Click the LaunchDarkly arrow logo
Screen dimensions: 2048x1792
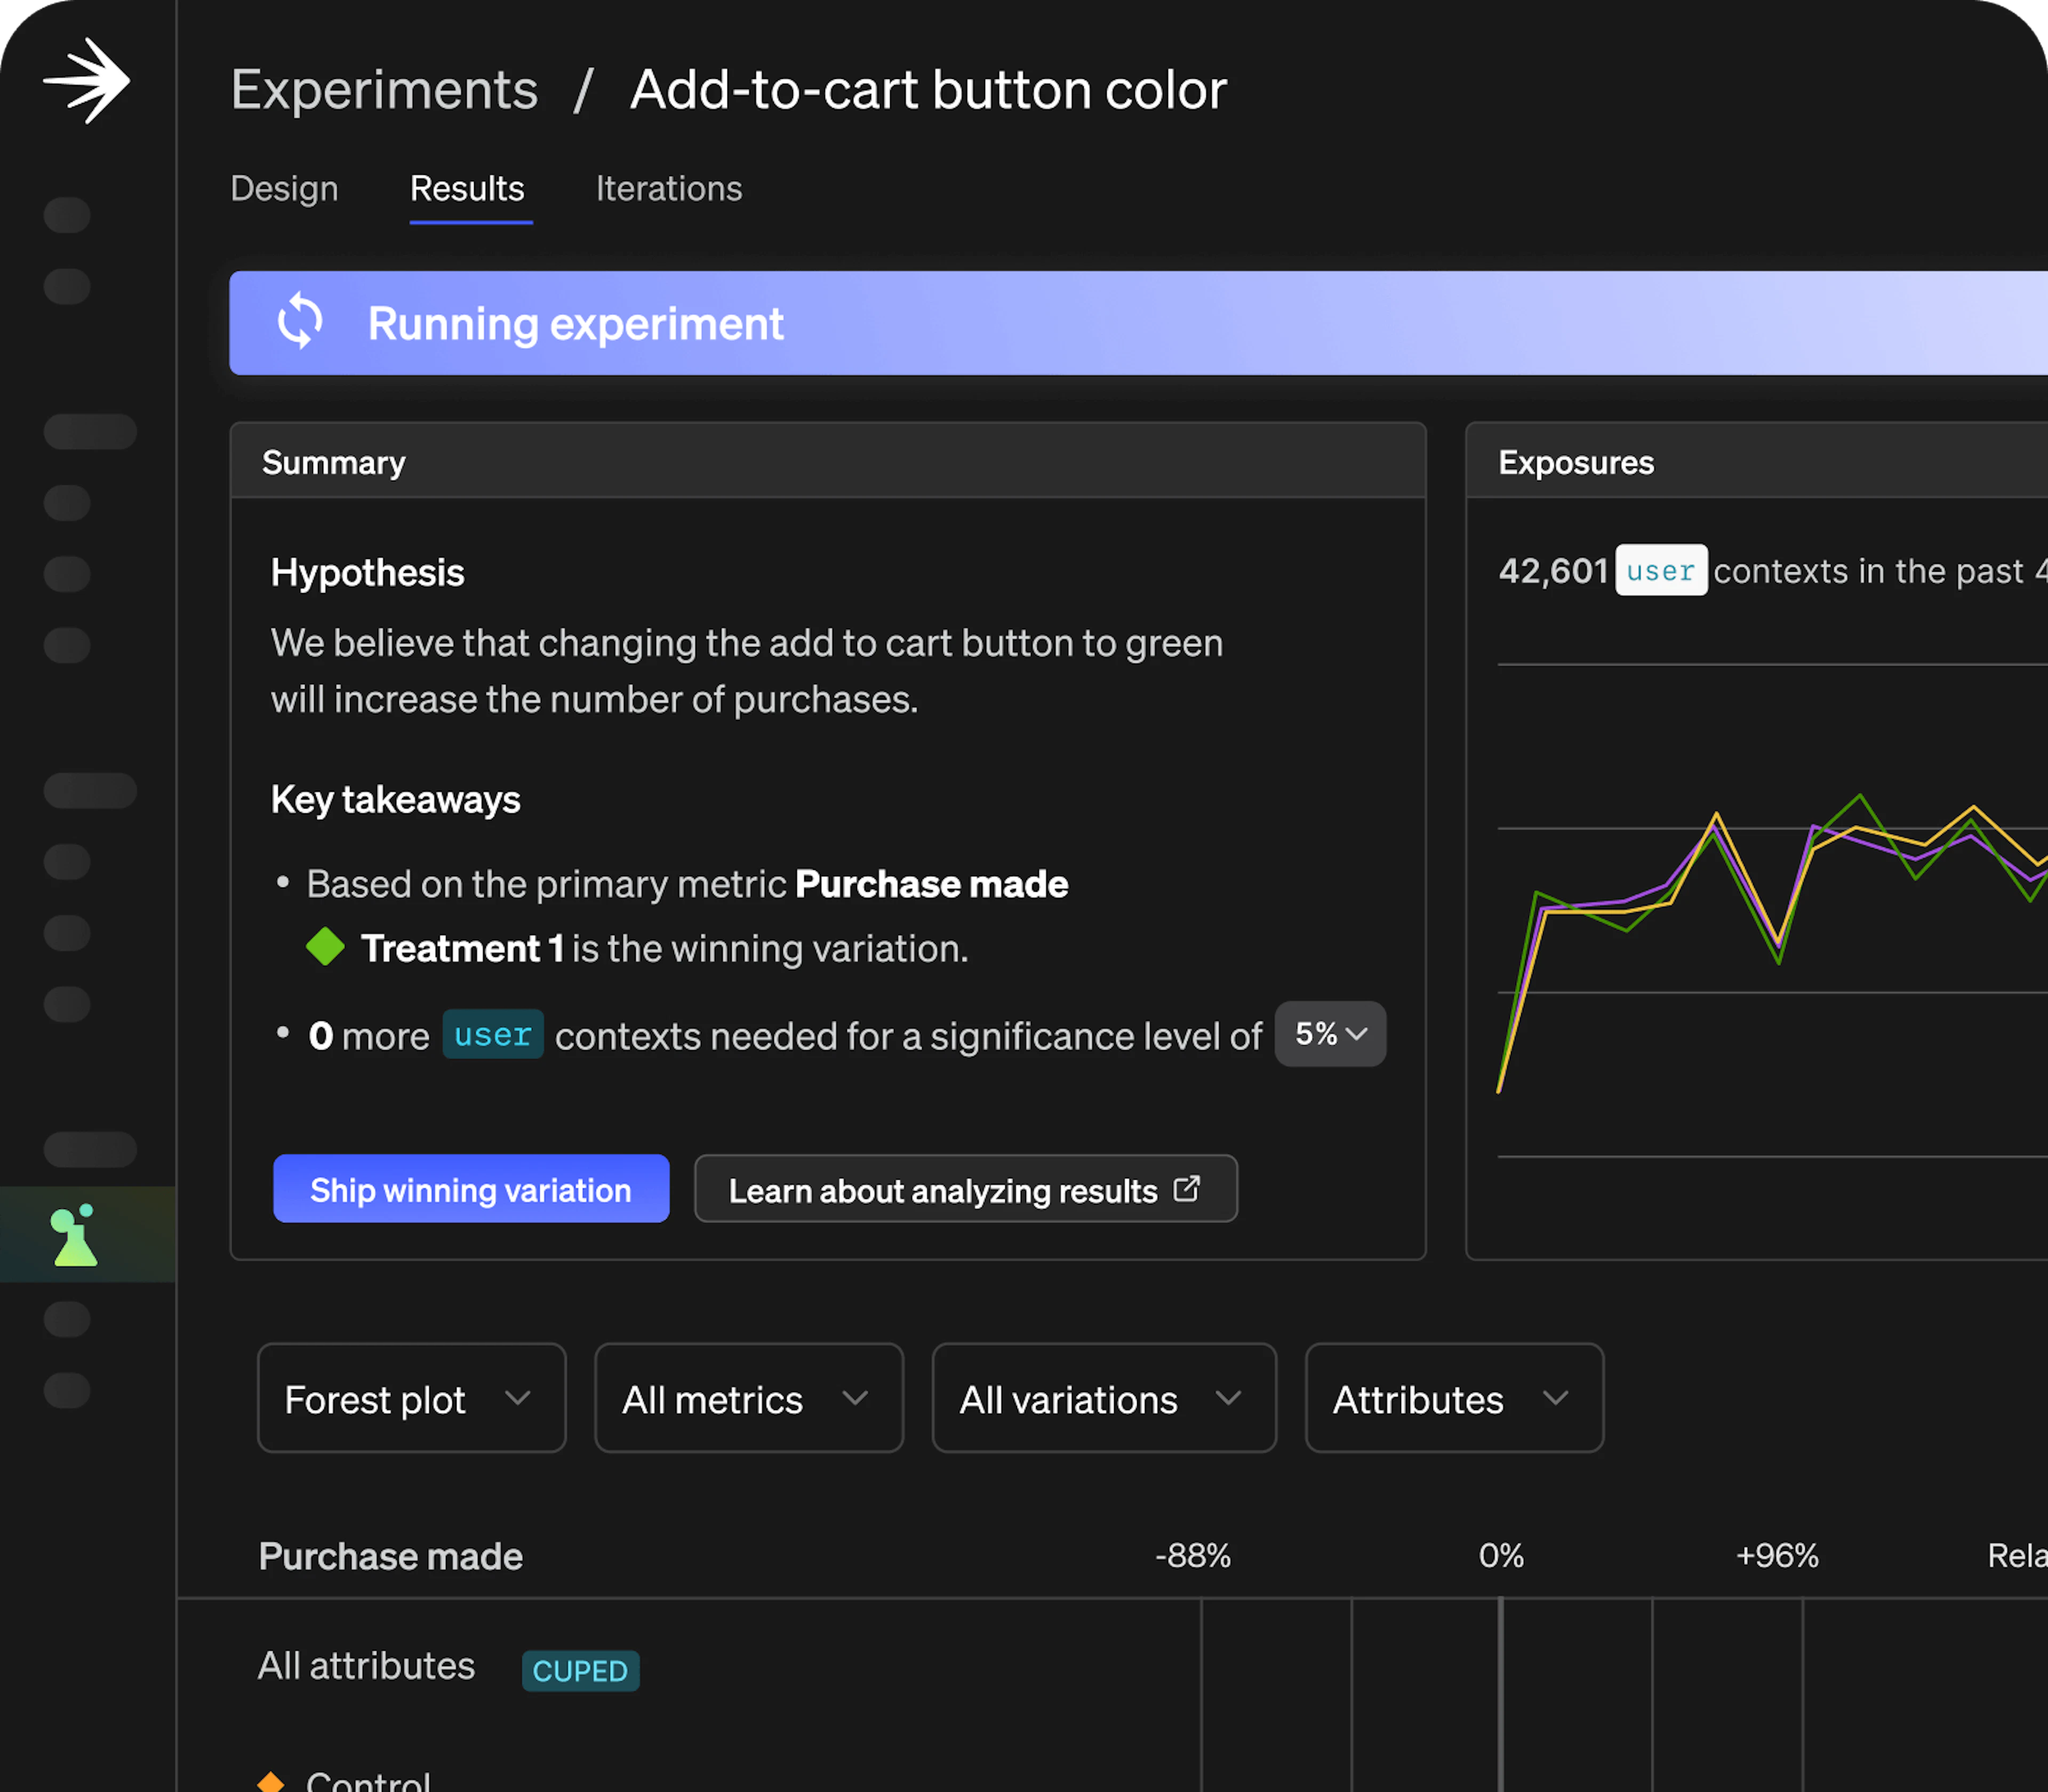(x=87, y=81)
